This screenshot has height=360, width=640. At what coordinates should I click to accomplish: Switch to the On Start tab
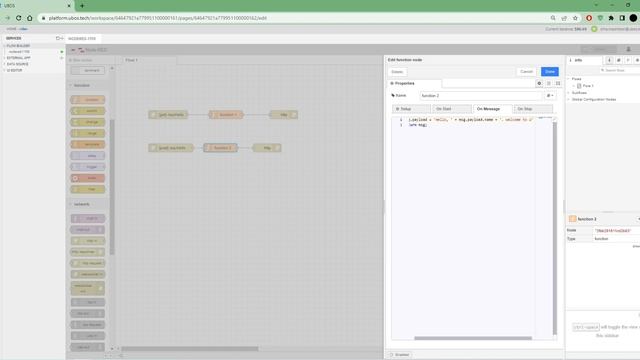451,109
